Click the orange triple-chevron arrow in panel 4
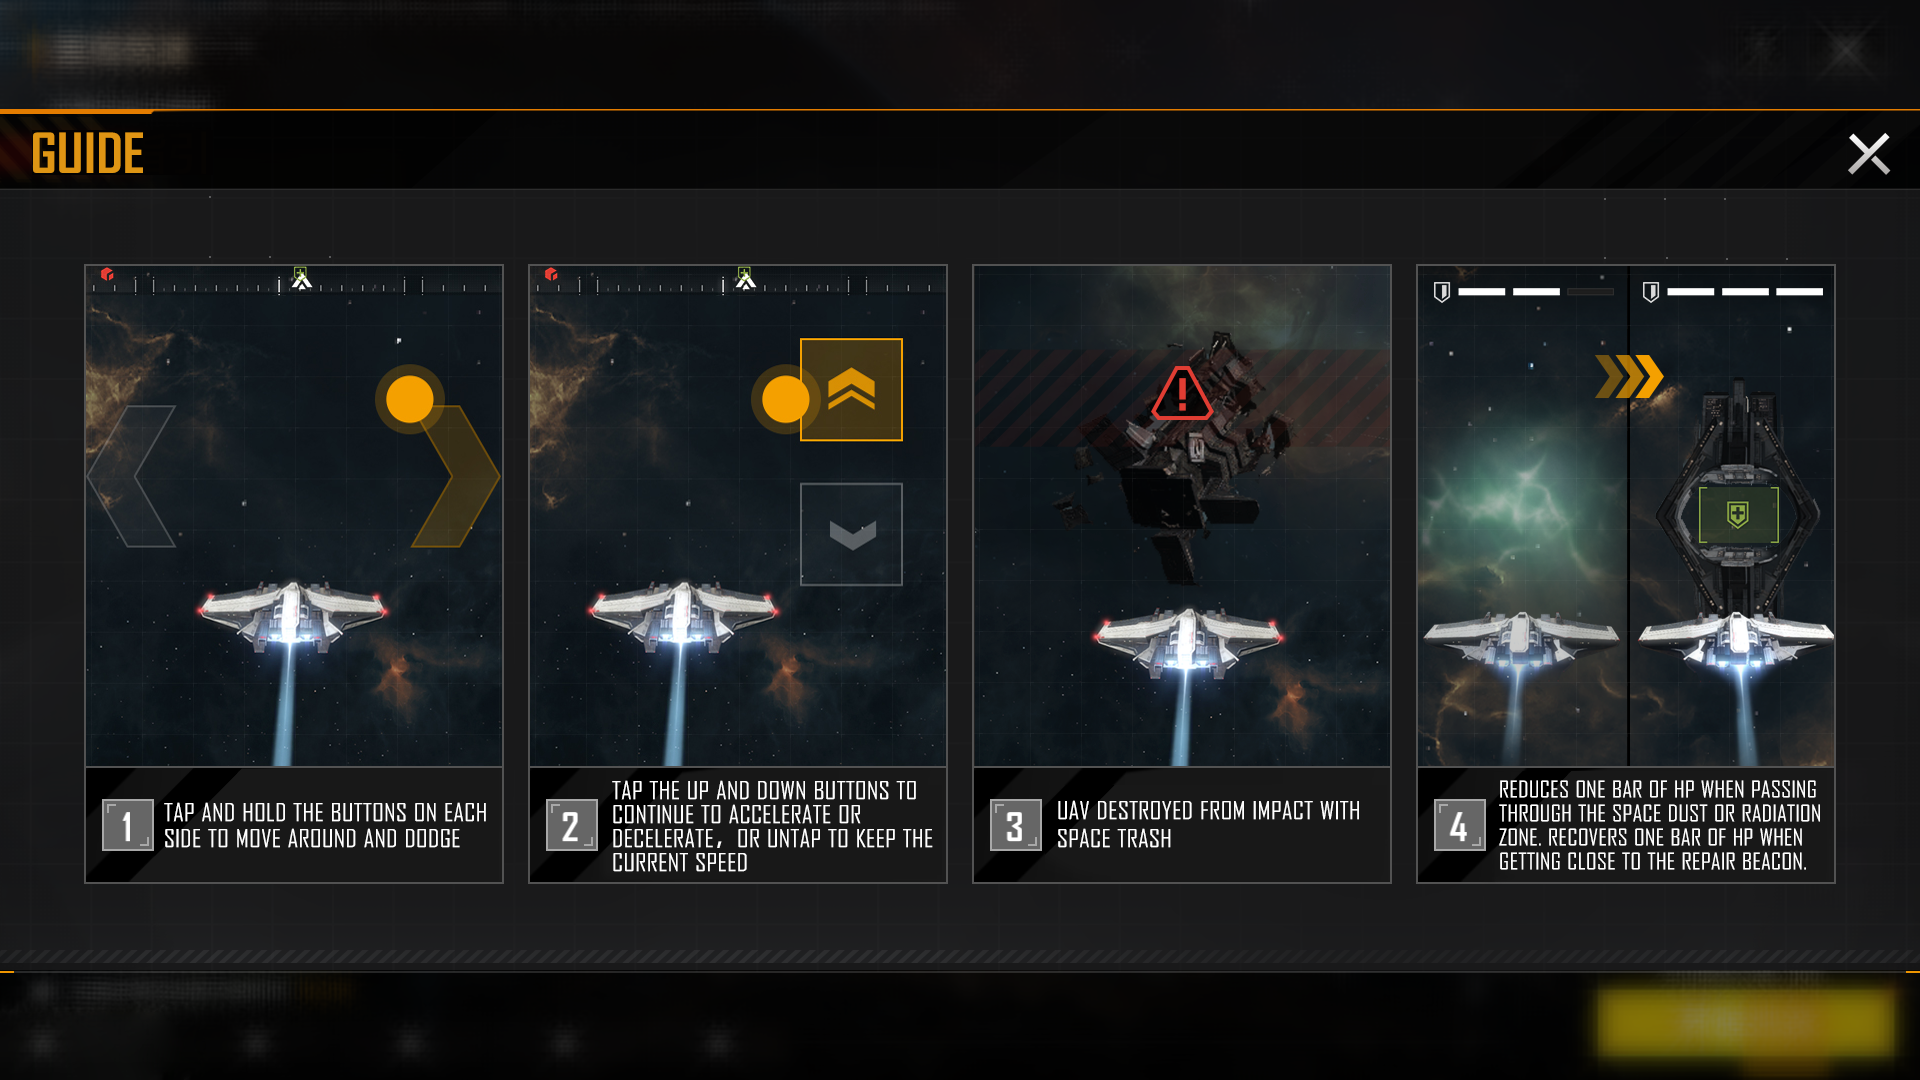The image size is (1920, 1080). point(1629,377)
